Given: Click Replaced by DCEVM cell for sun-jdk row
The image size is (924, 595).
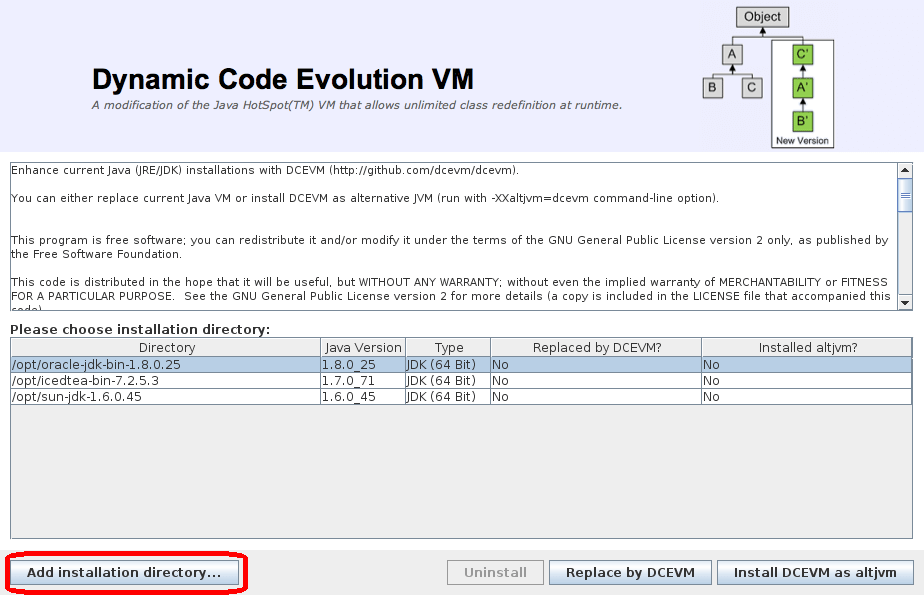Looking at the screenshot, I should tap(596, 396).
